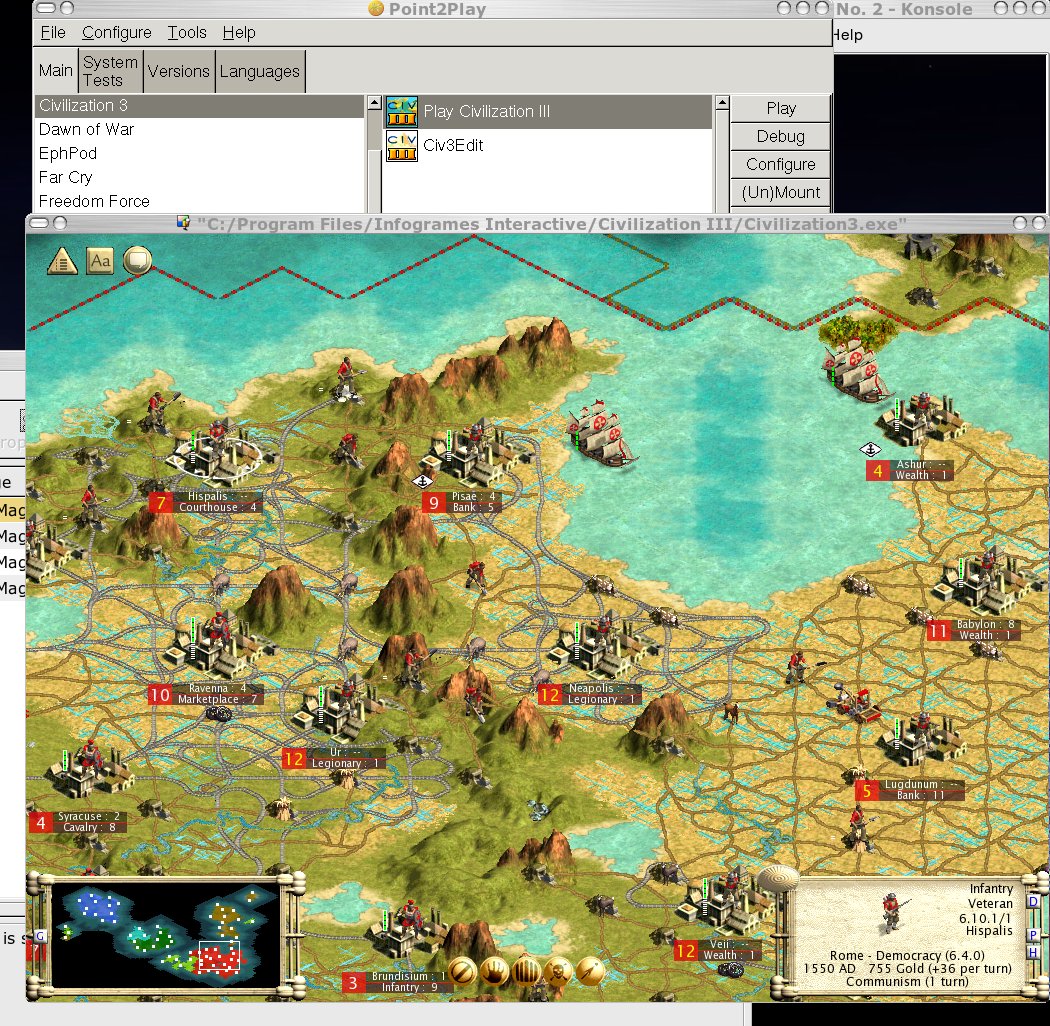Click the launcher list scrollbar up arrow
1050x1026 pixels.
coord(722,103)
